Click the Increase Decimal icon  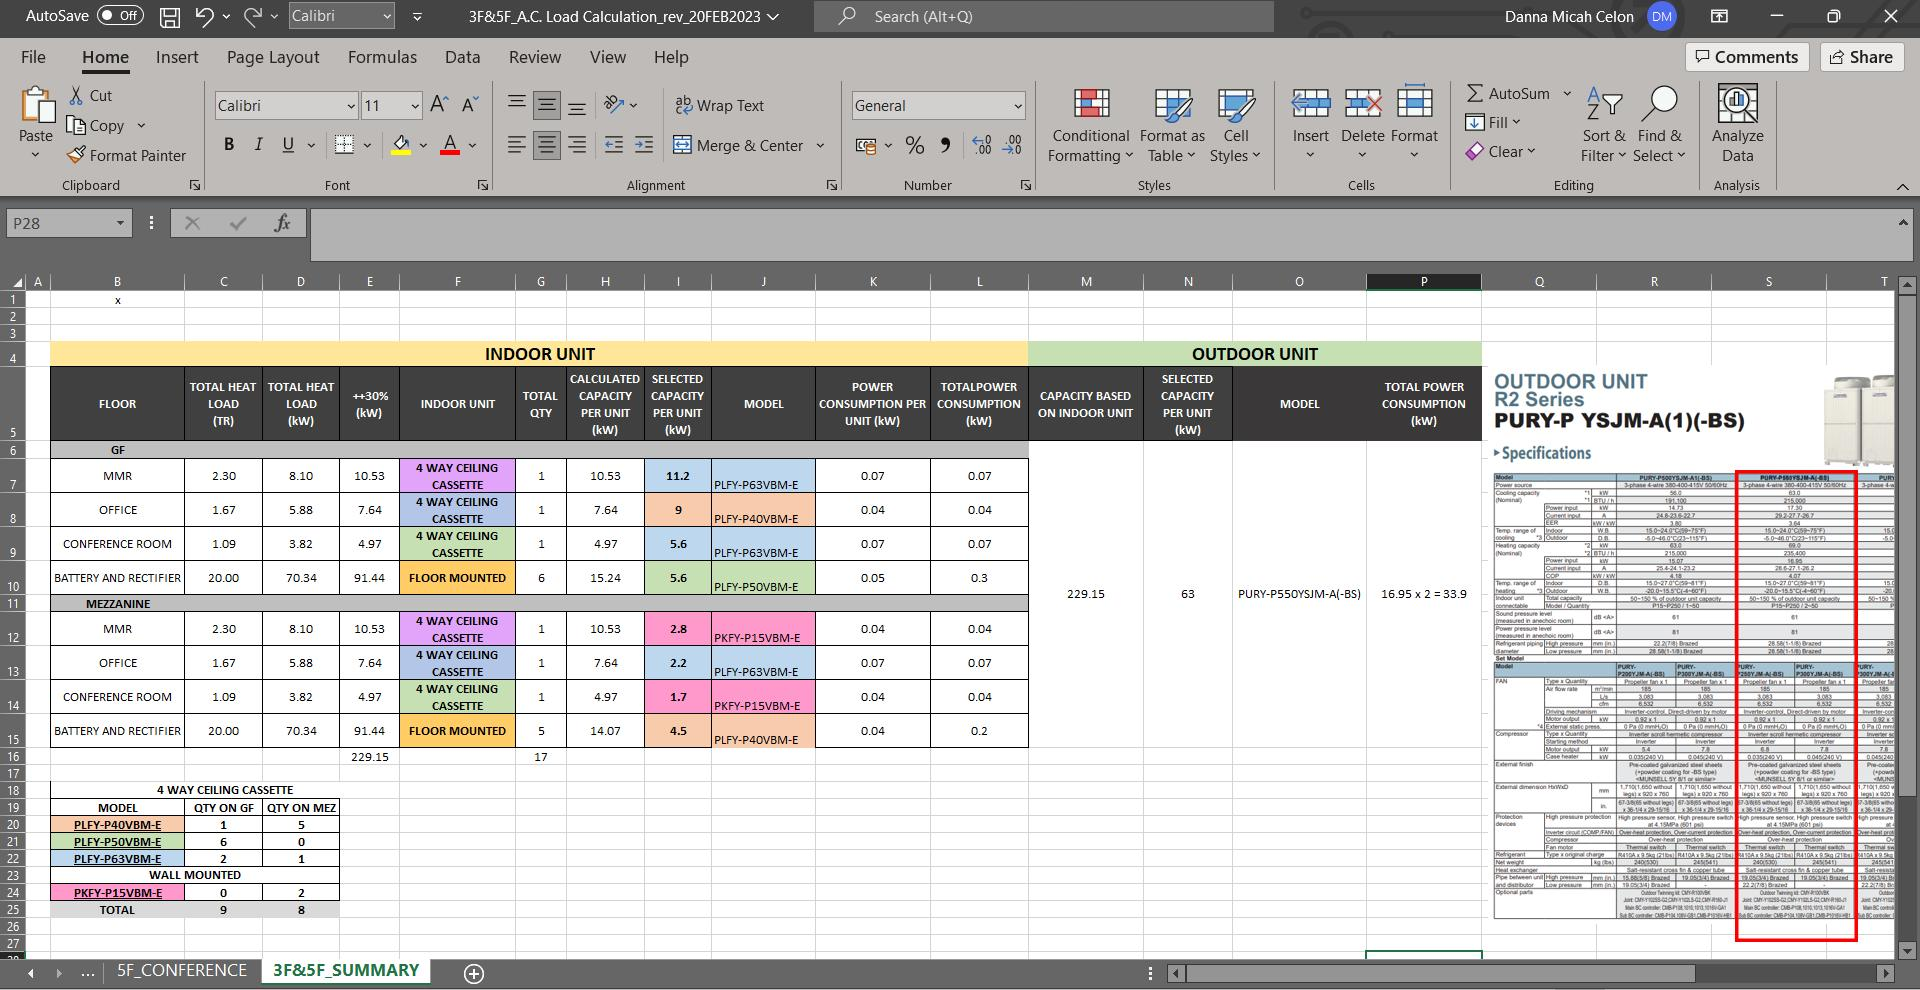click(982, 145)
